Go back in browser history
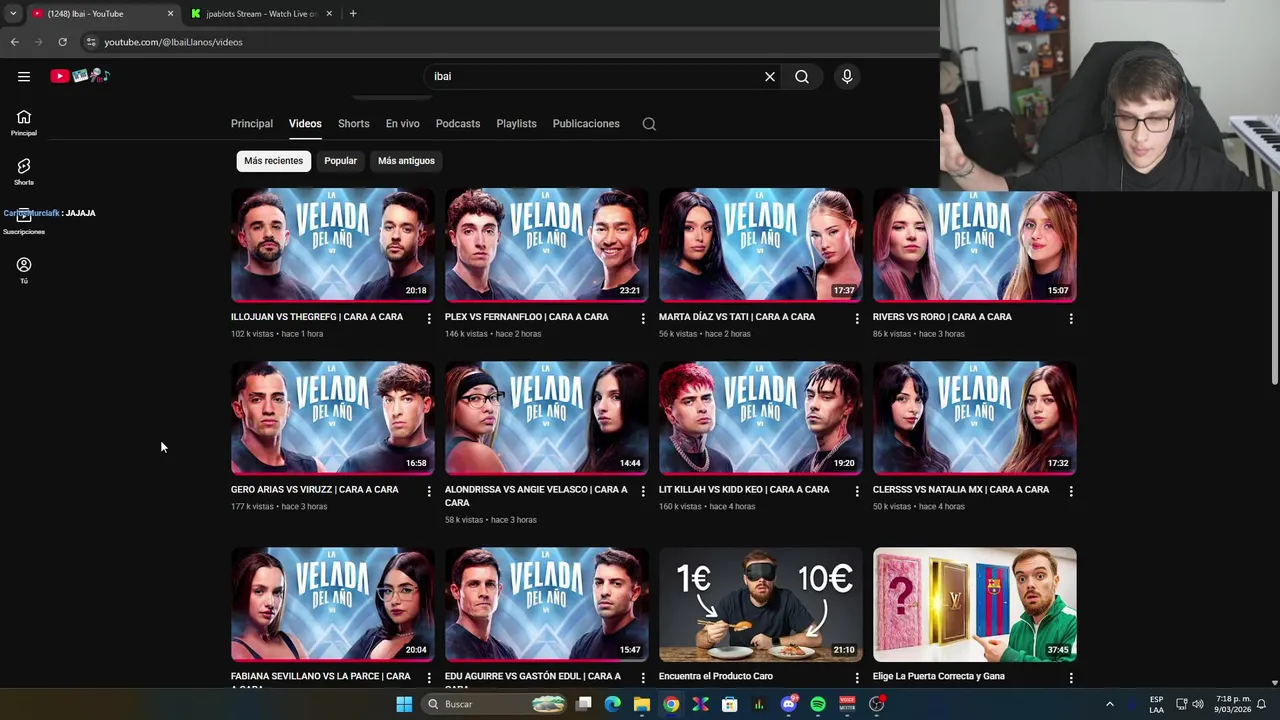 pos(14,42)
